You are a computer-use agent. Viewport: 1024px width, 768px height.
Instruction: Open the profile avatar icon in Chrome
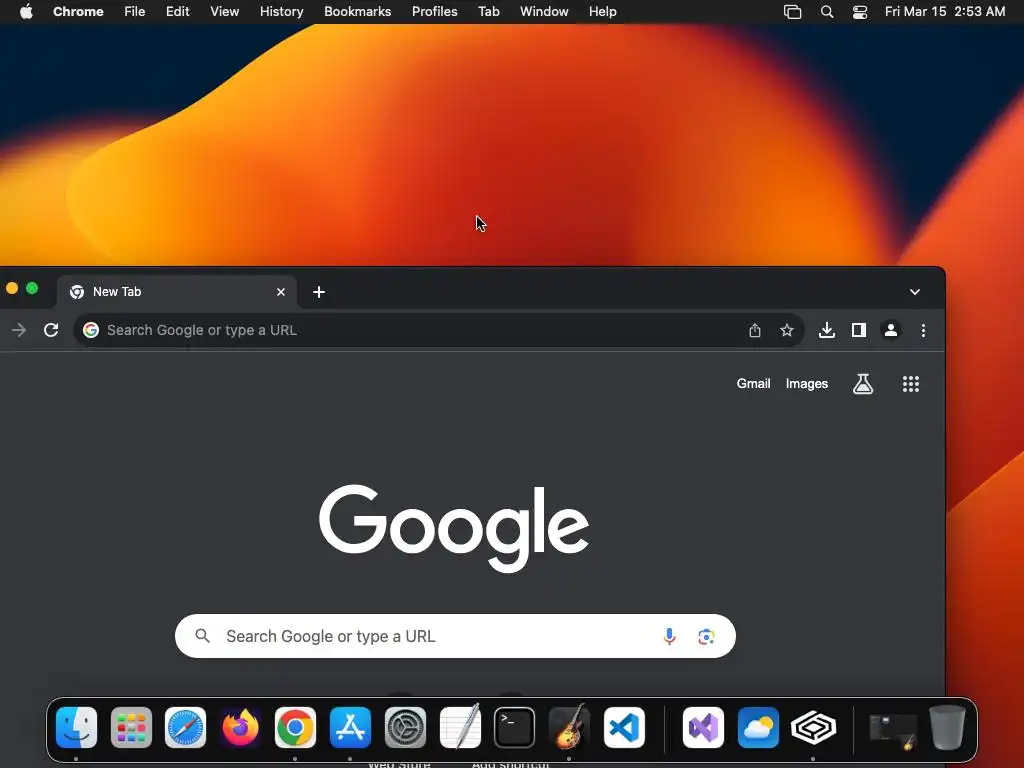(x=891, y=330)
